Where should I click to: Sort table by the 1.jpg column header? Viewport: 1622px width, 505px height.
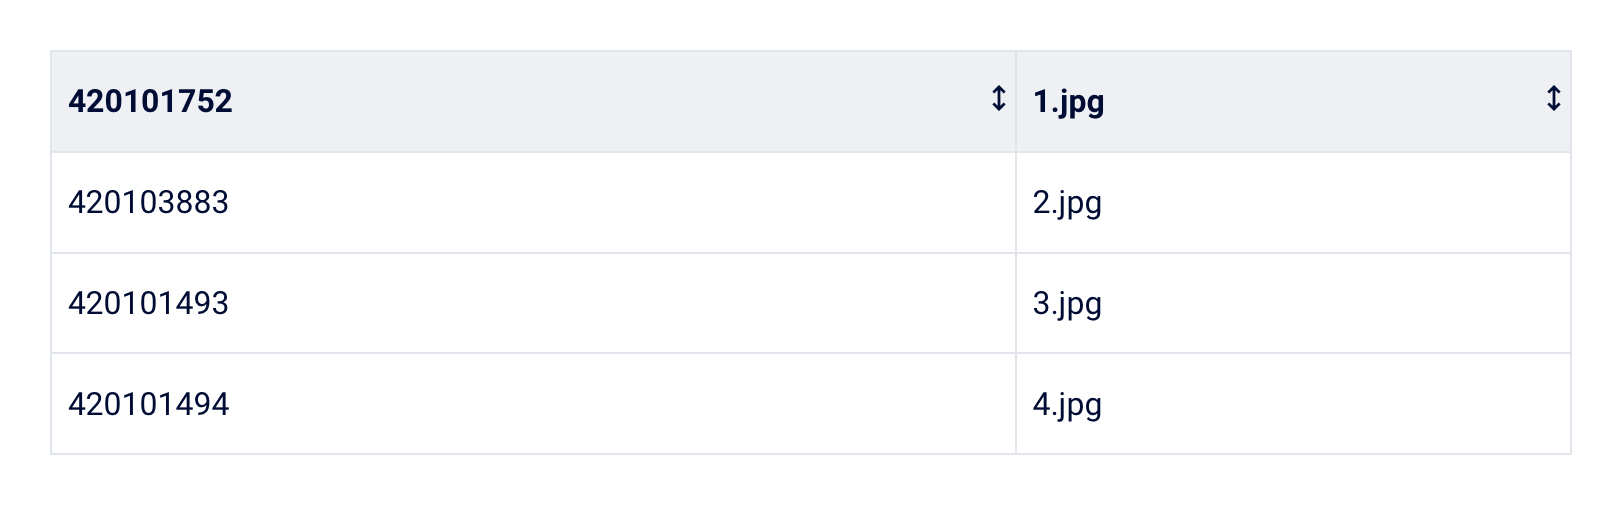click(x=1293, y=102)
